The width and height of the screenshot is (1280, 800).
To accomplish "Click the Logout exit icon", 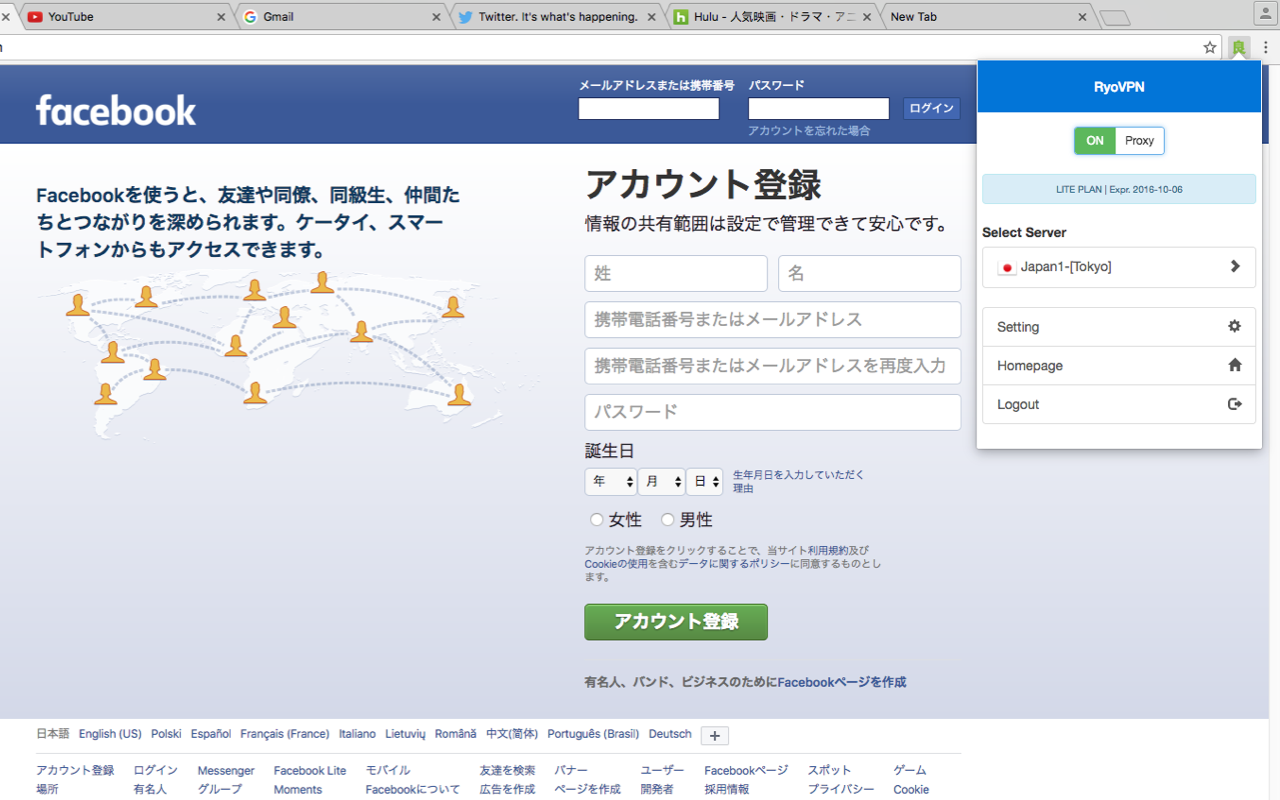I will 1234,404.
